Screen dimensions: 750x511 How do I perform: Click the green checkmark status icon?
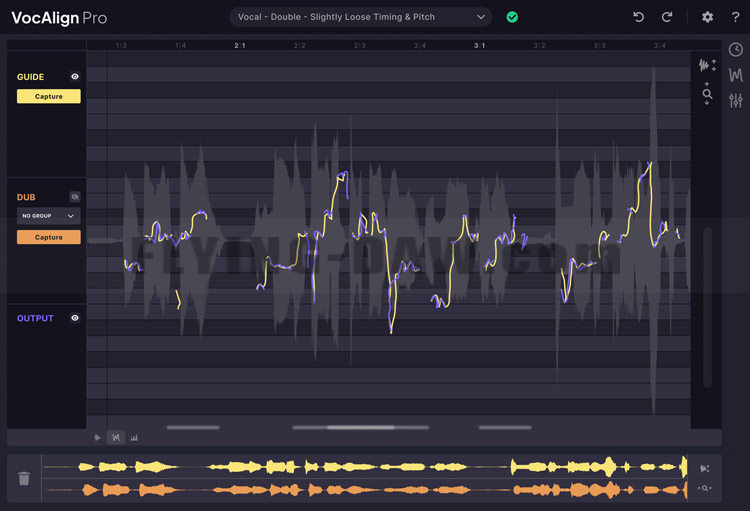tap(512, 17)
